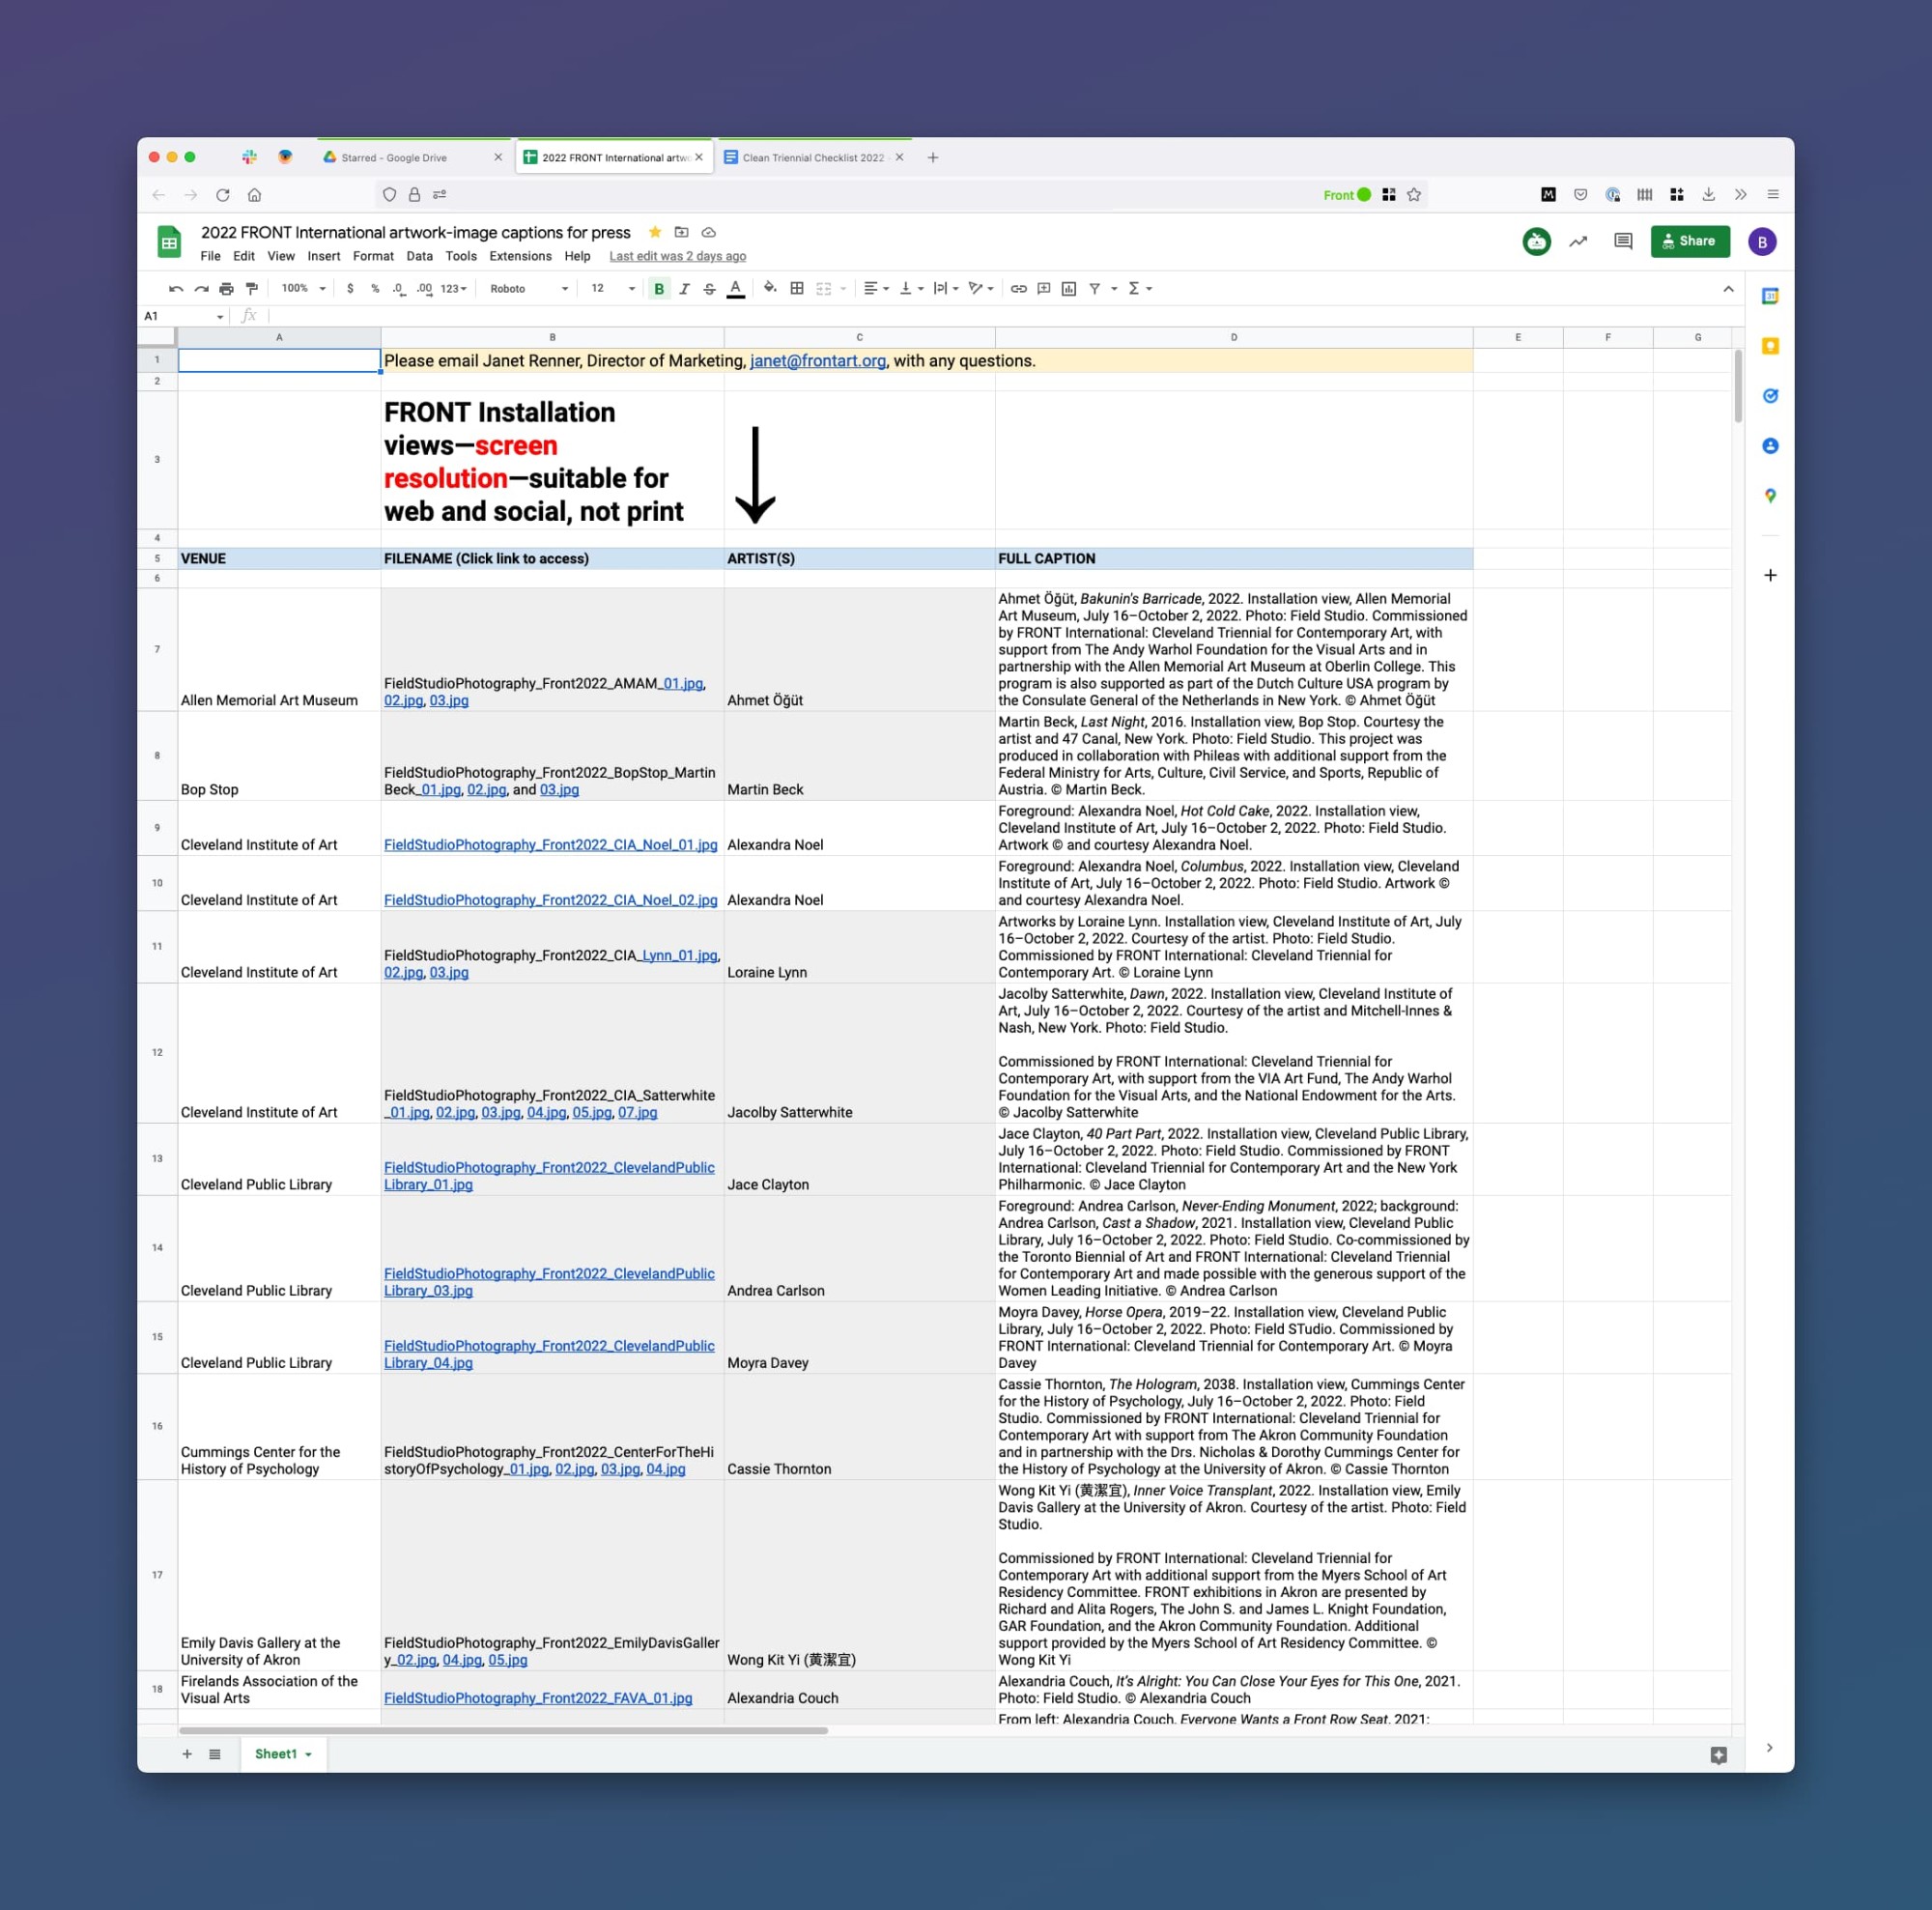This screenshot has width=1932, height=1910.
Task: Open the Extensions menu
Action: [520, 257]
